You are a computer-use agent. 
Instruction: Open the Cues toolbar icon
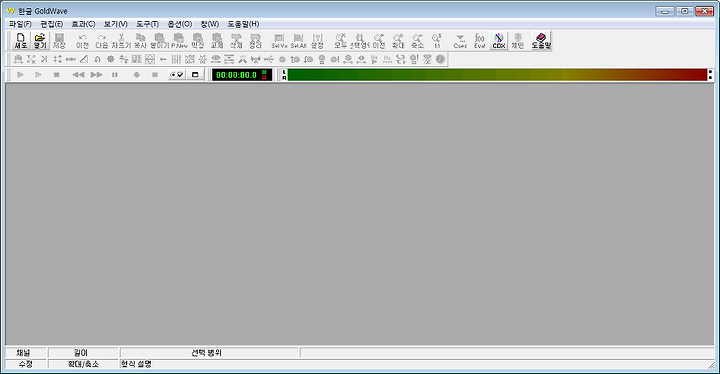click(x=460, y=41)
